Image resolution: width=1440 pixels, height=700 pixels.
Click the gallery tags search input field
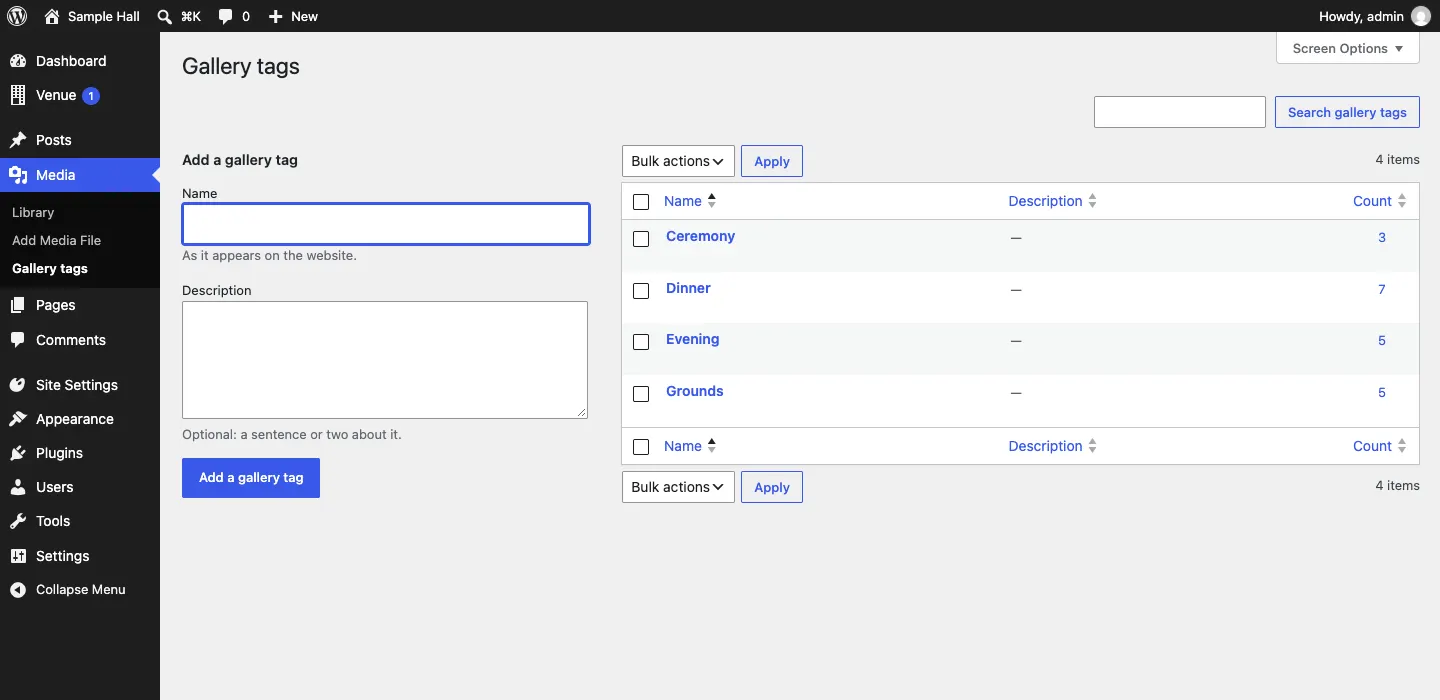coord(1180,112)
